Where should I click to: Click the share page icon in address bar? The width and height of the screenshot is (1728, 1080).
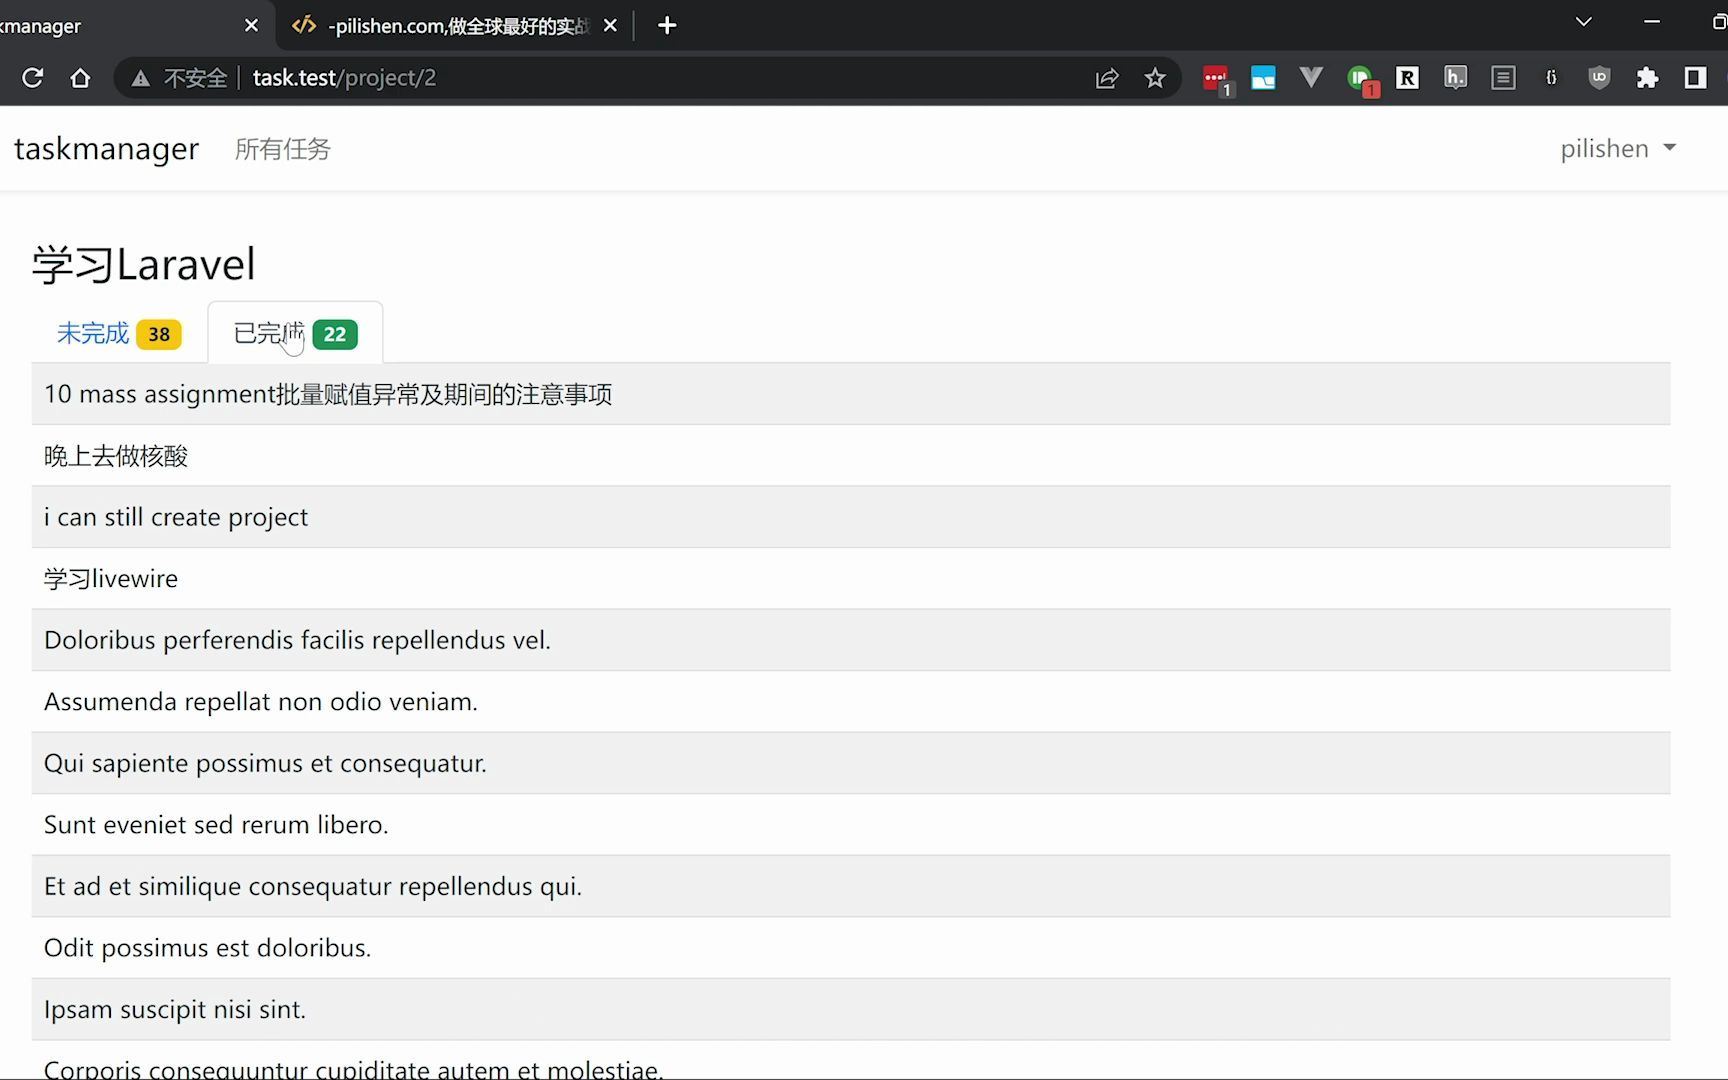coord(1107,78)
